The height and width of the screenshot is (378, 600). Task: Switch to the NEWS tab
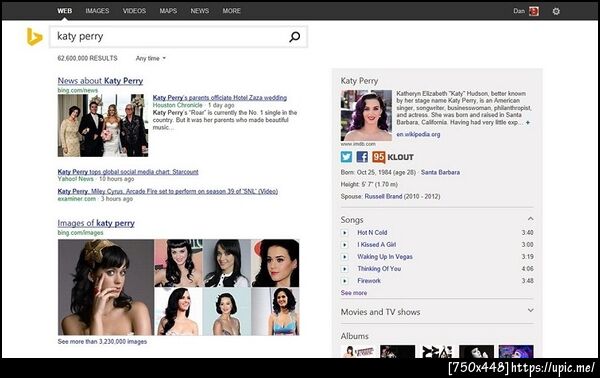[200, 11]
